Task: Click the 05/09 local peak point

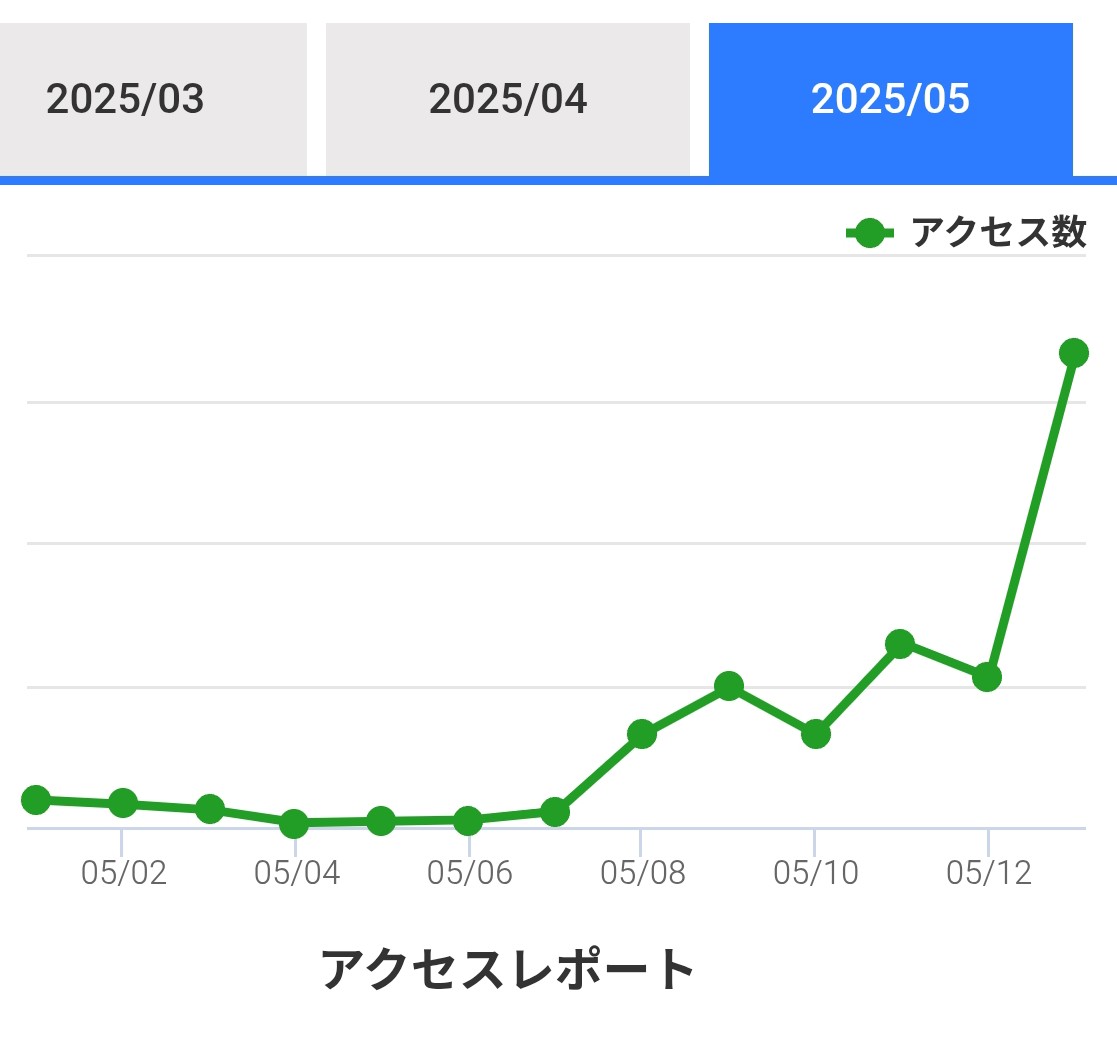Action: [x=729, y=686]
